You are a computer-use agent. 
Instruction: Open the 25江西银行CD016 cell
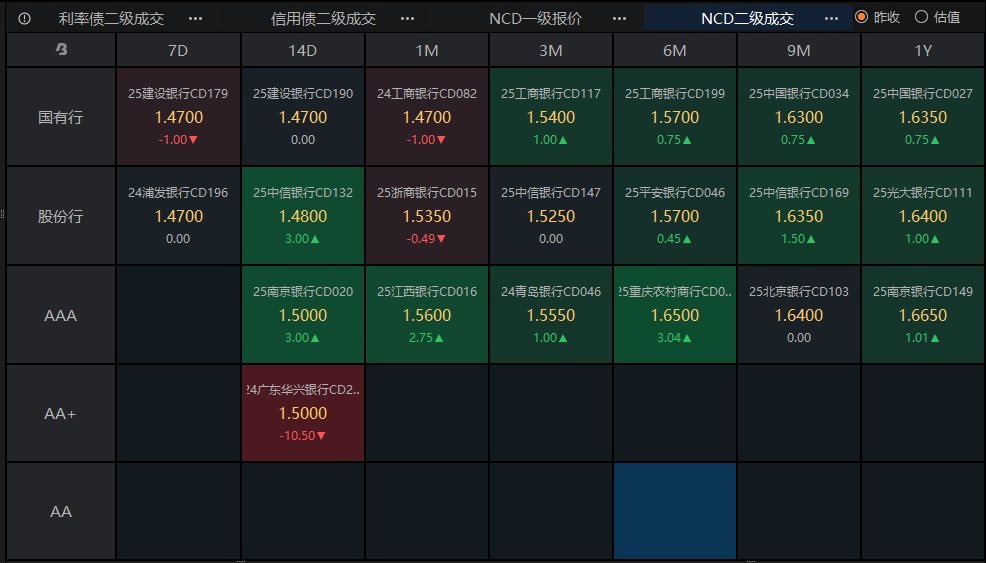point(427,314)
